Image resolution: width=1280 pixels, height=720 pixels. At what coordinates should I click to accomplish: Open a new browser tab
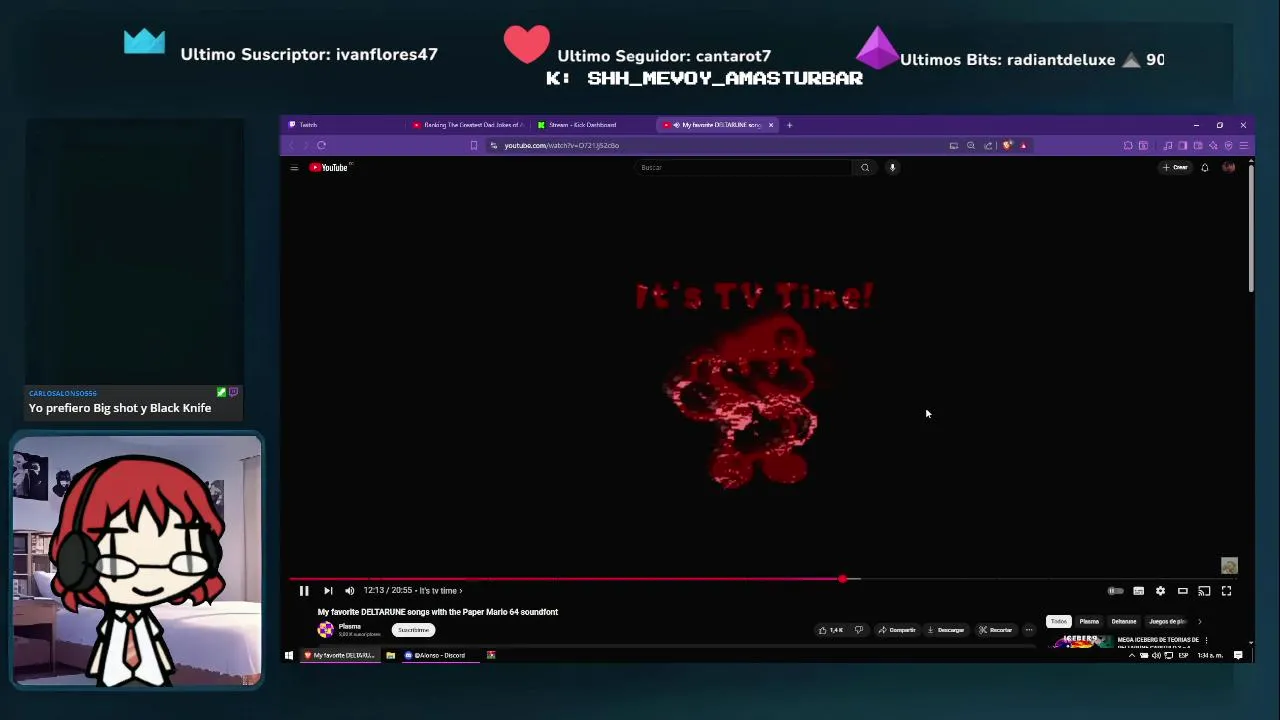coord(789,125)
